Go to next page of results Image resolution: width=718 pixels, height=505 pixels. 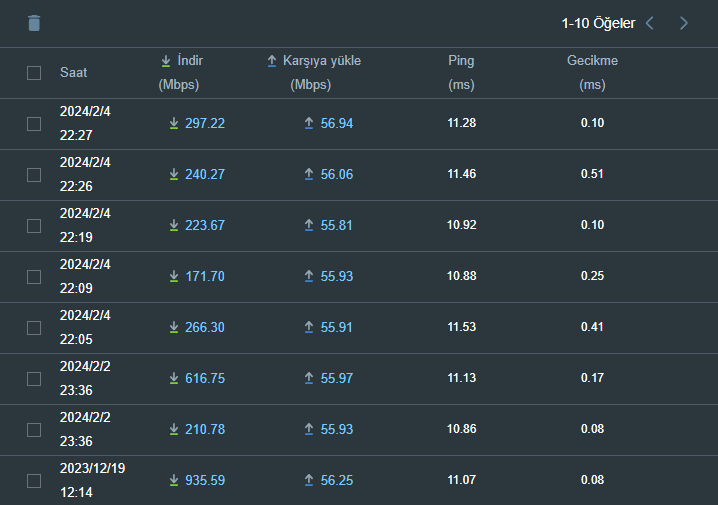tap(684, 23)
